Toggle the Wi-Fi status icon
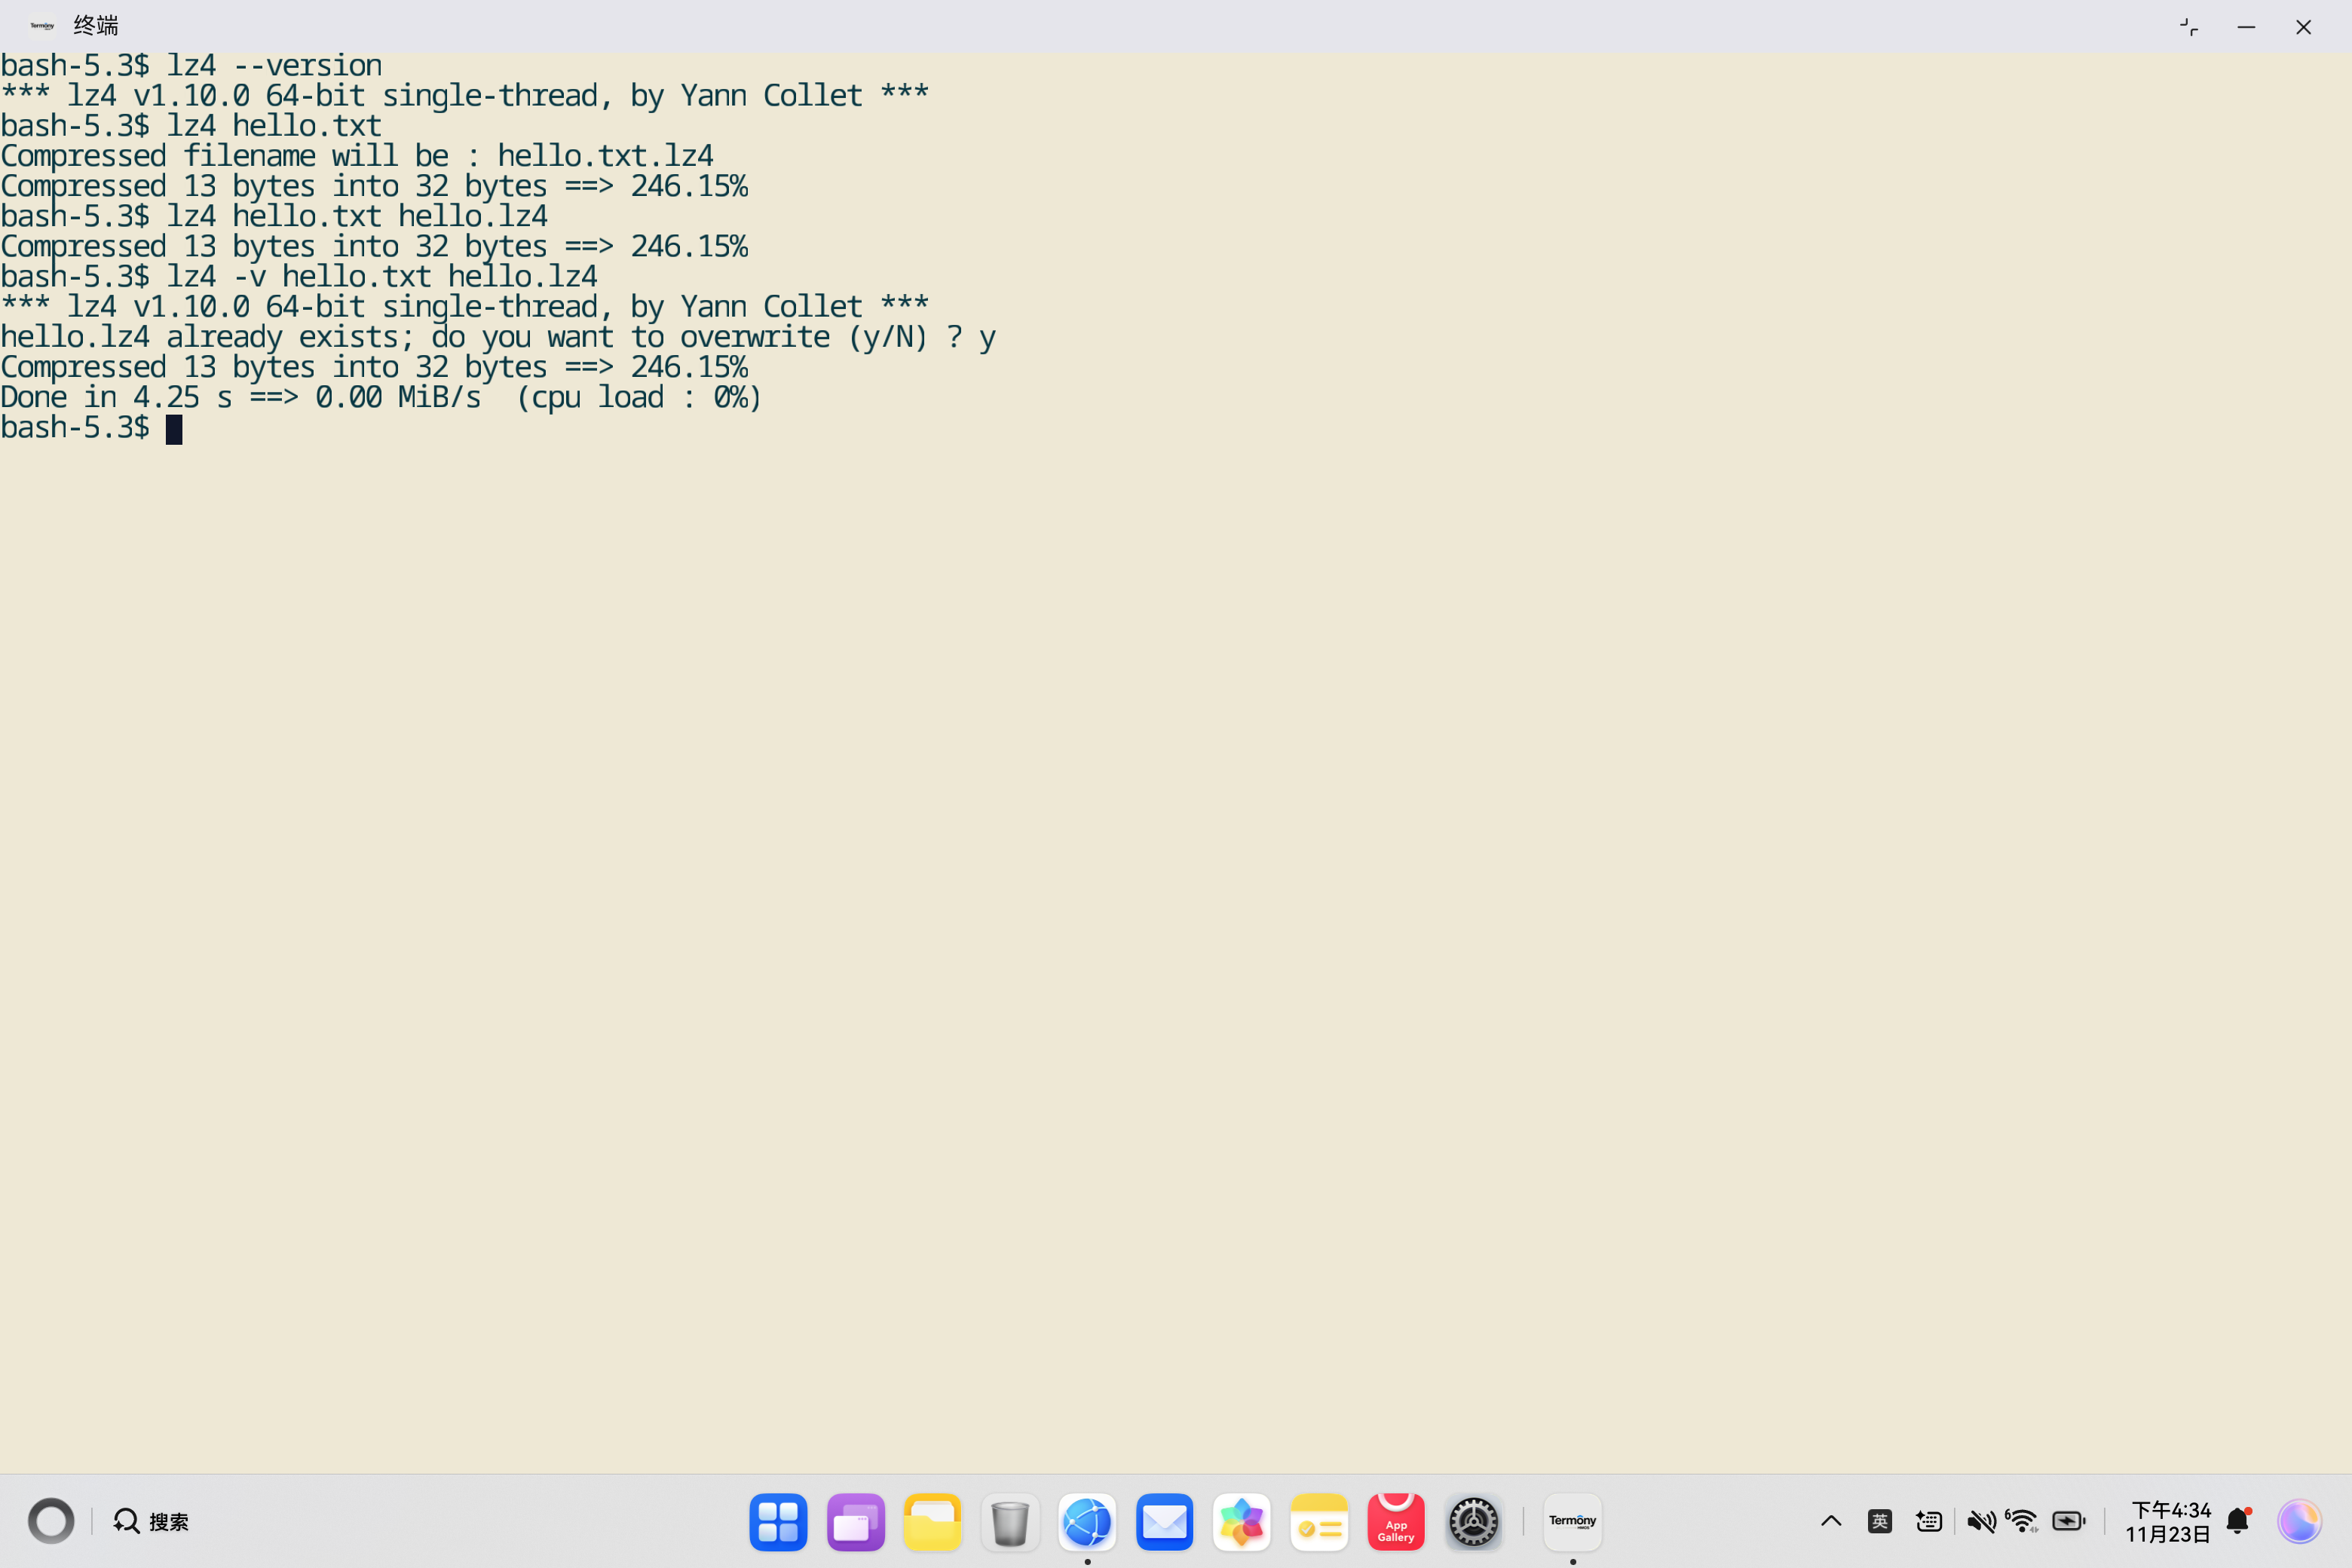2352x1568 pixels. (2022, 1521)
